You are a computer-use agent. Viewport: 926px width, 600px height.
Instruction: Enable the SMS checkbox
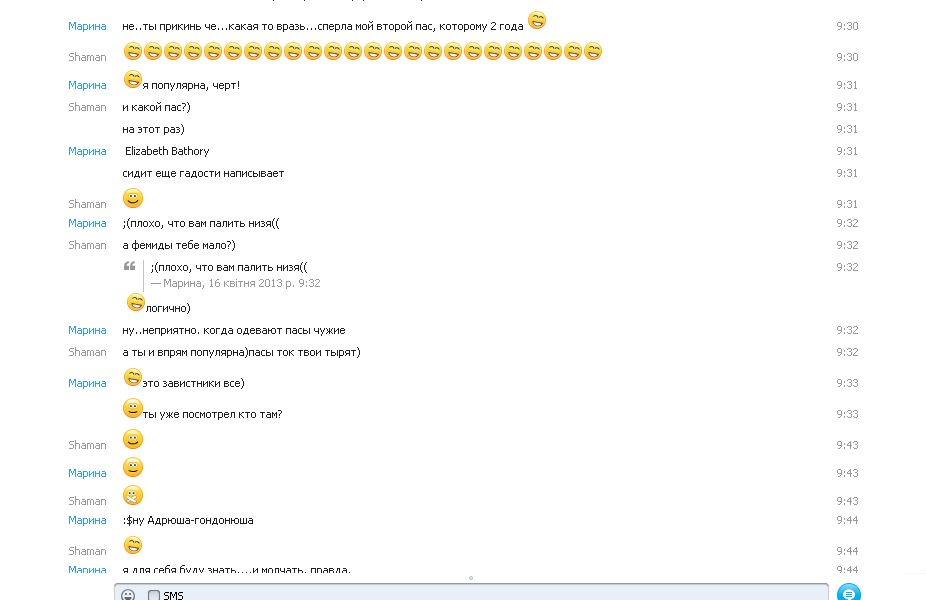(154, 595)
